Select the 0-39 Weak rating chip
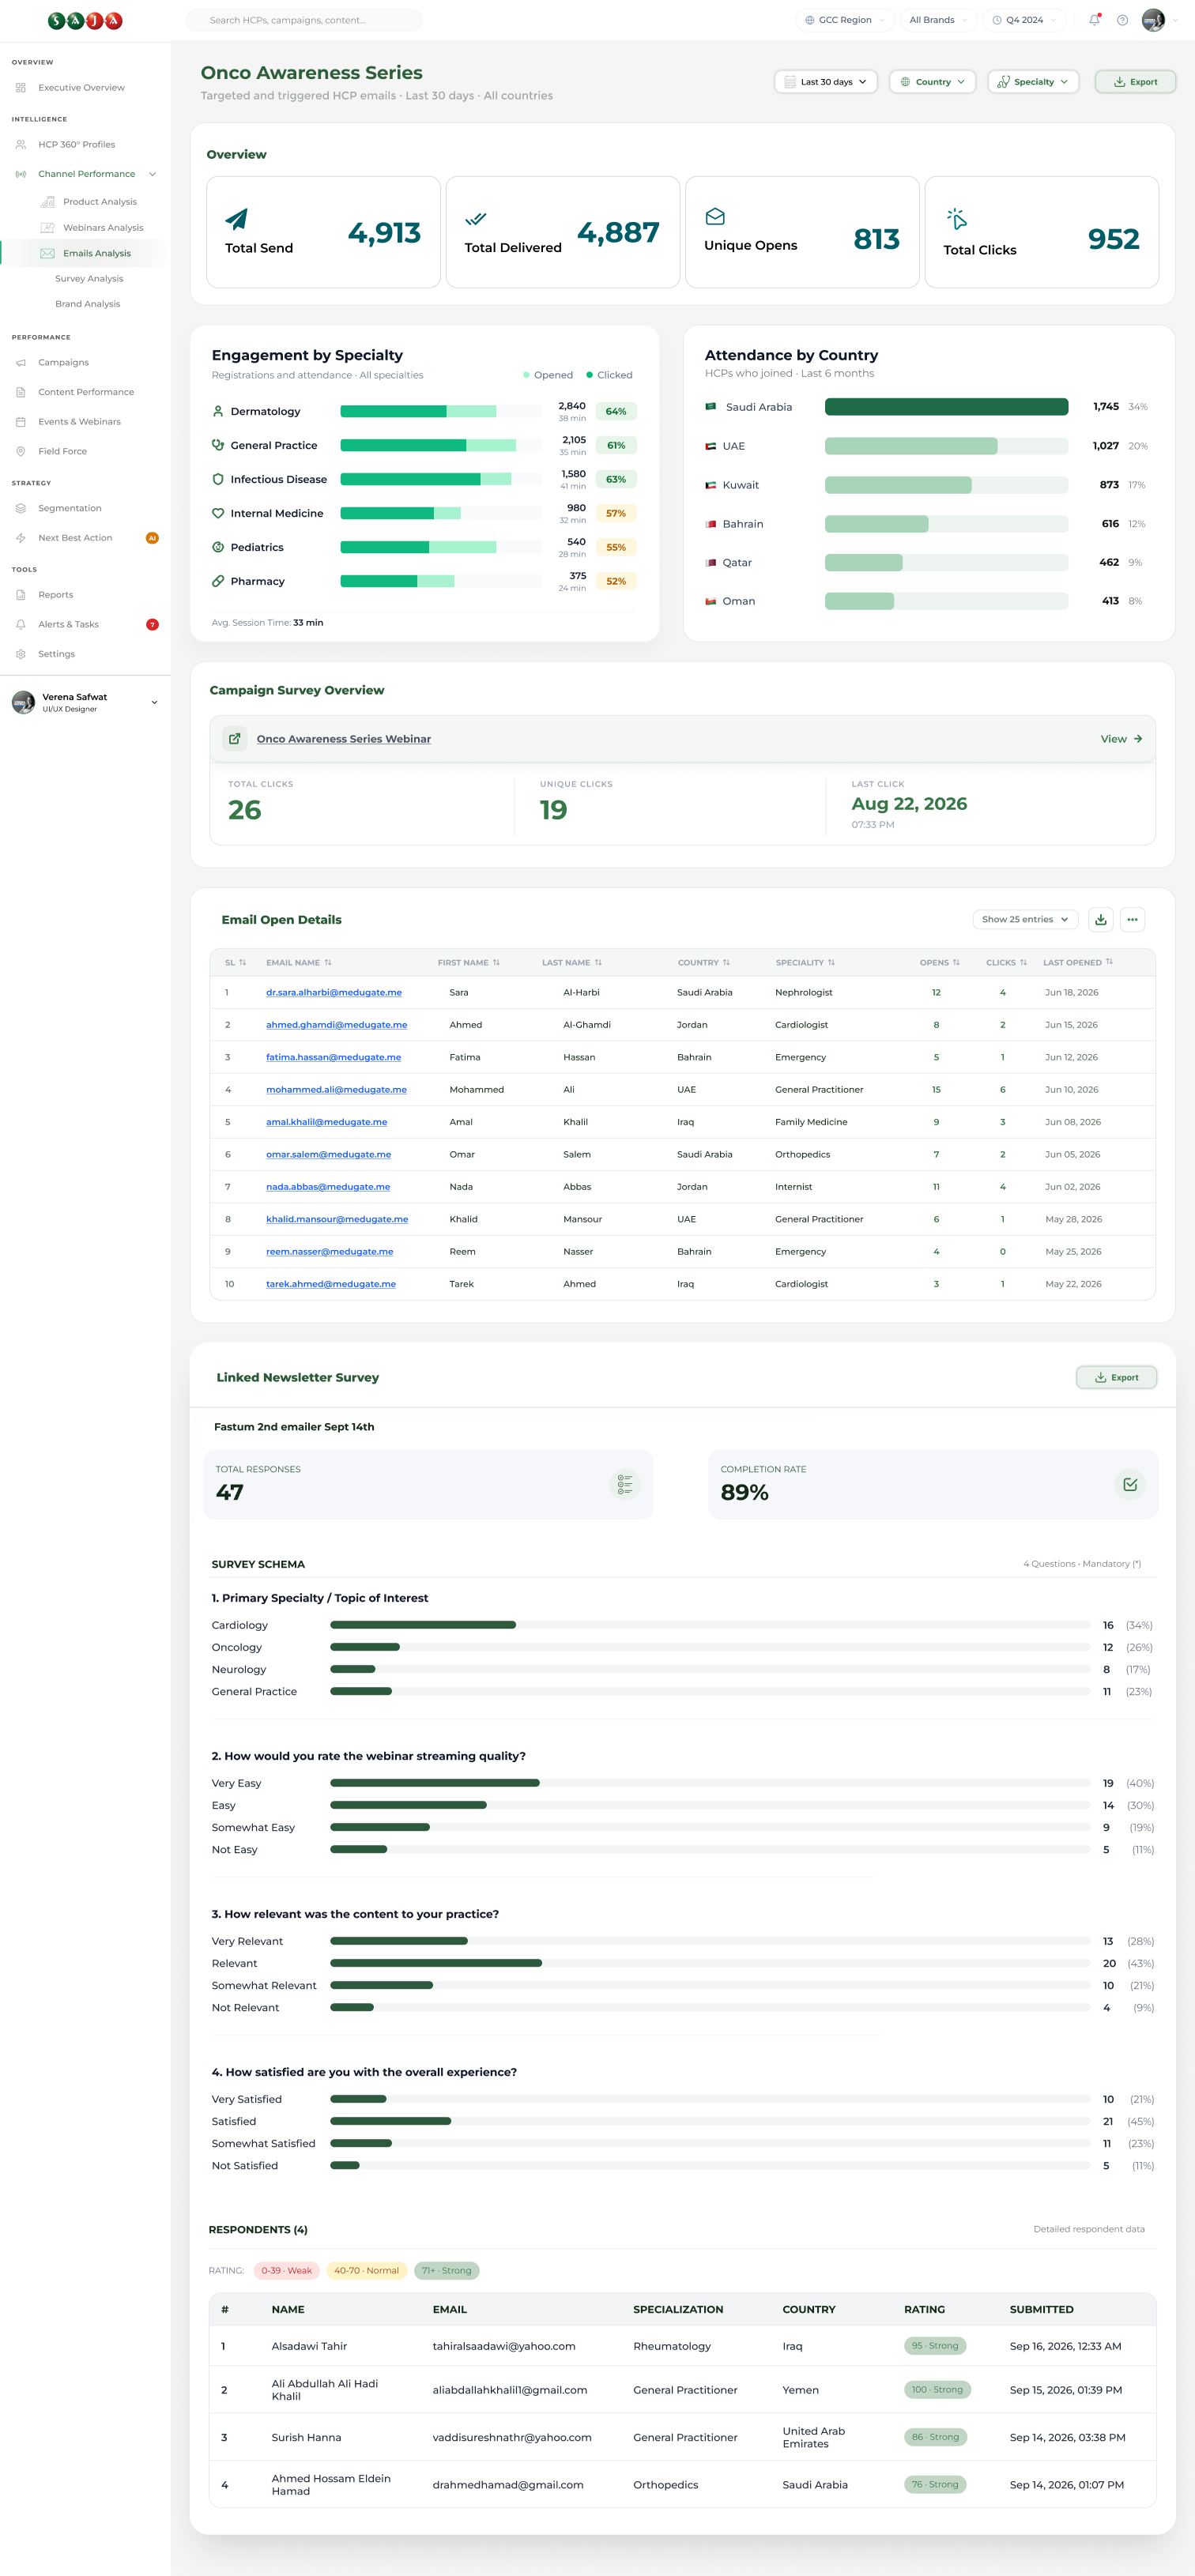The height and width of the screenshot is (2576, 1195). point(287,2270)
